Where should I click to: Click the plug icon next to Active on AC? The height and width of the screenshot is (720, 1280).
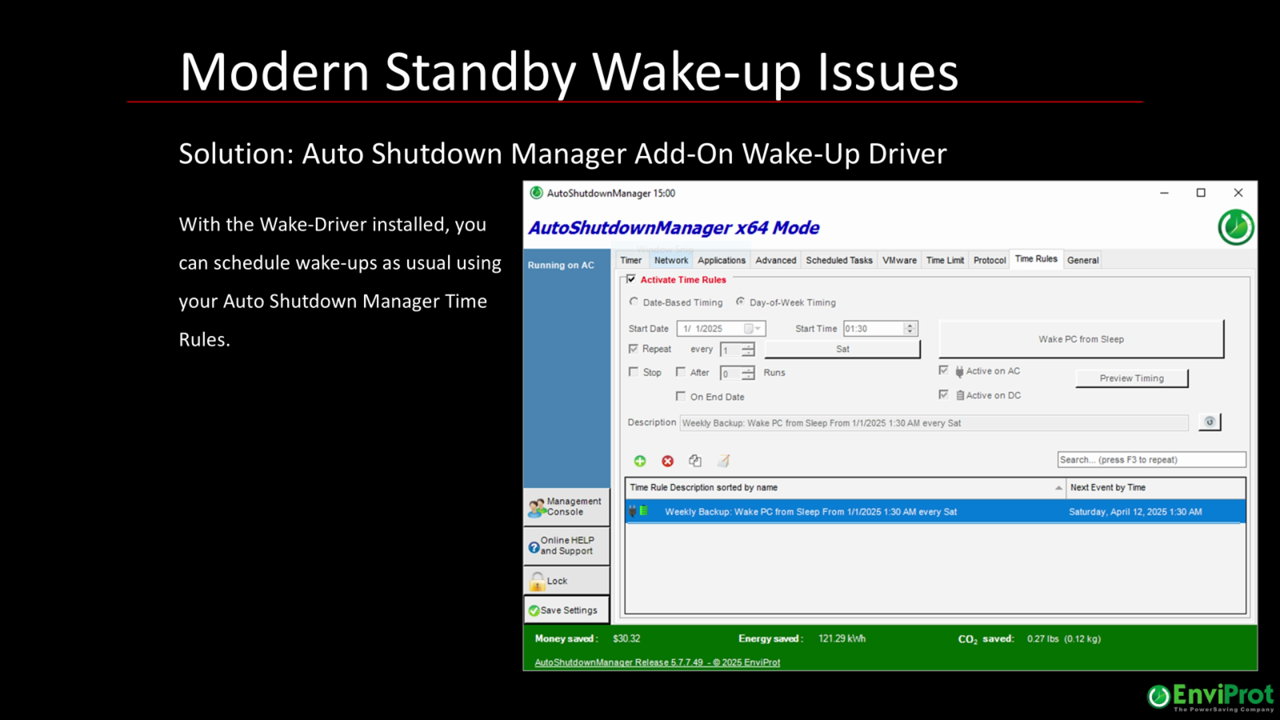click(959, 371)
